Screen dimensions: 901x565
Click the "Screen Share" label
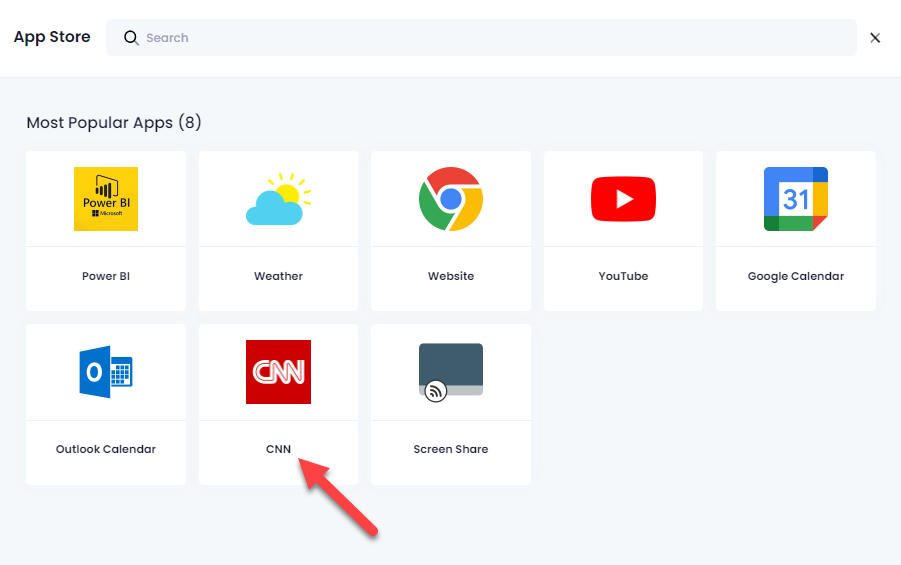coord(451,449)
